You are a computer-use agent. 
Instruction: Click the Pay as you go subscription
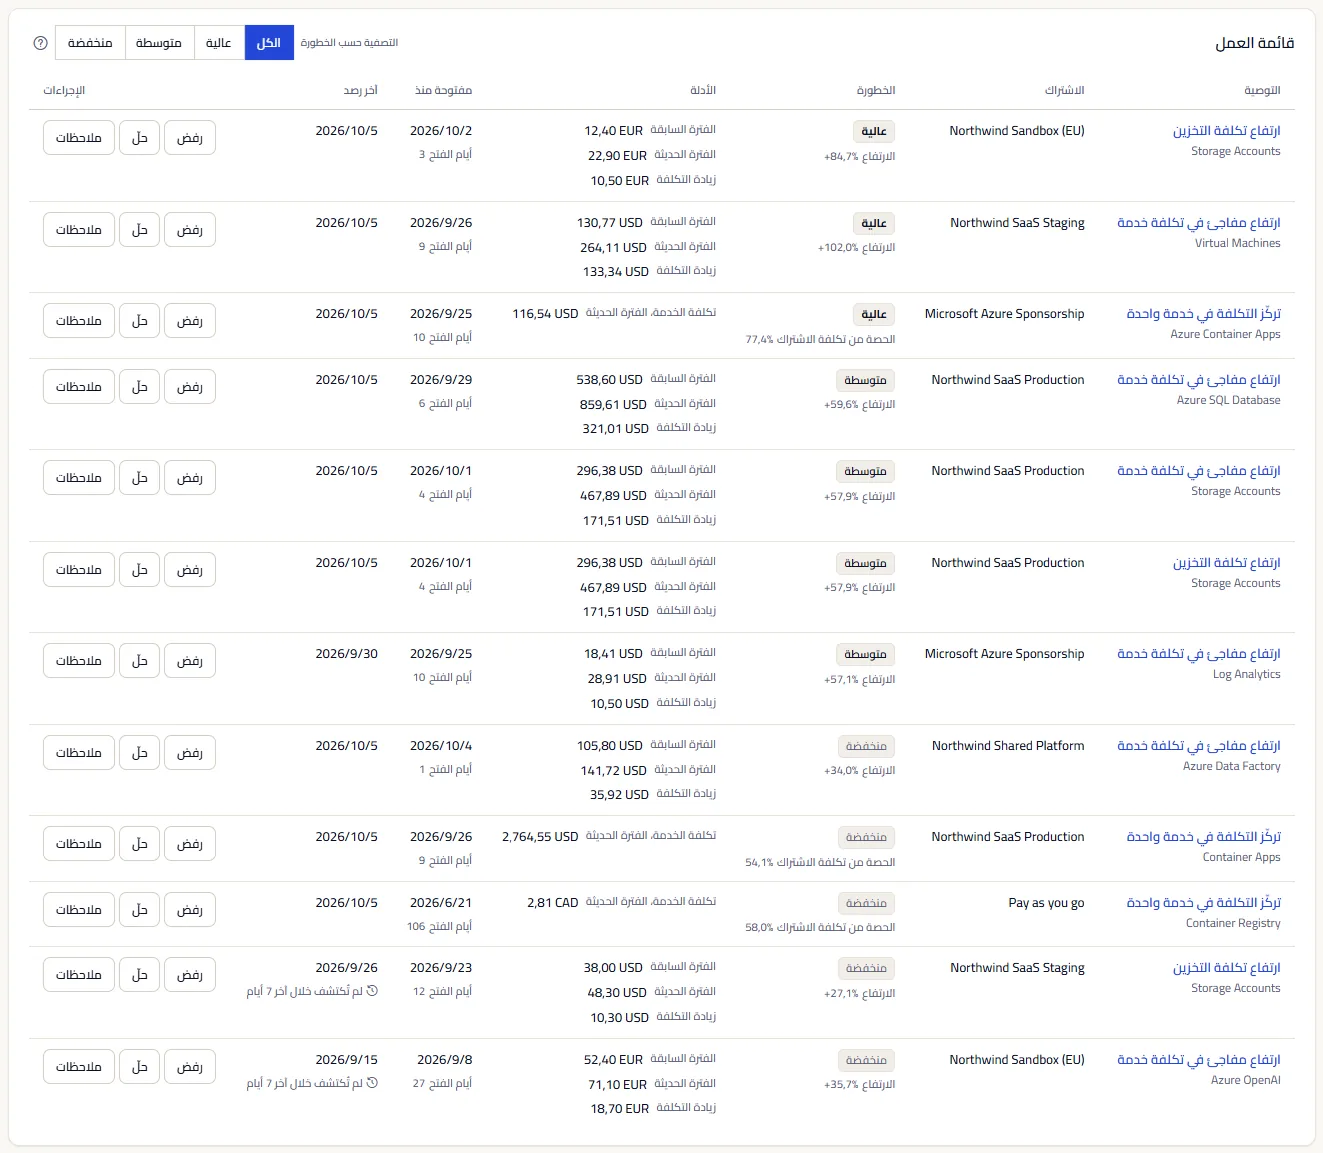click(x=1046, y=903)
